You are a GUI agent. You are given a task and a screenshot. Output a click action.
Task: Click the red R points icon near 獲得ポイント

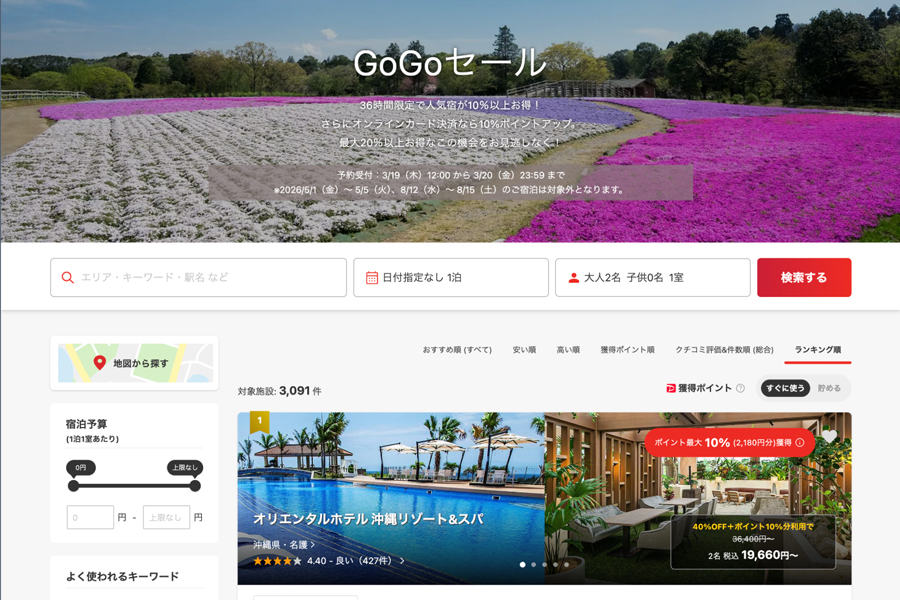click(x=670, y=387)
